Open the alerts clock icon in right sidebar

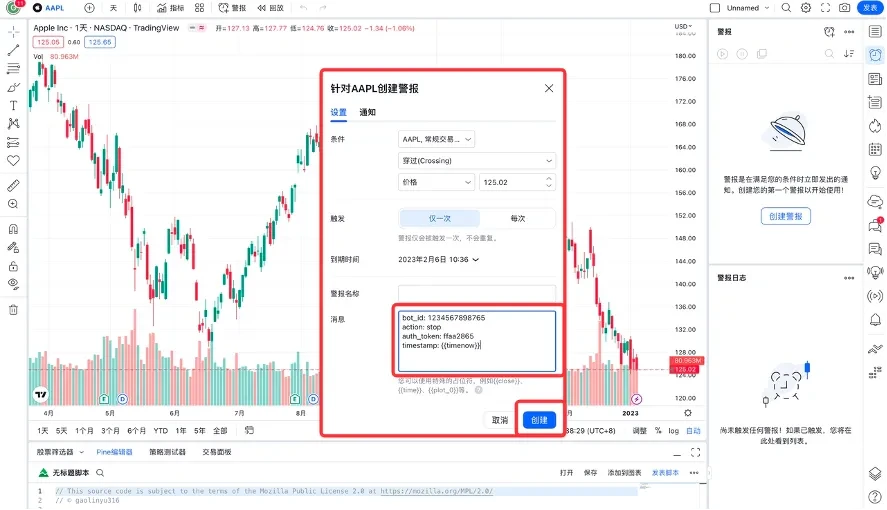(875, 55)
